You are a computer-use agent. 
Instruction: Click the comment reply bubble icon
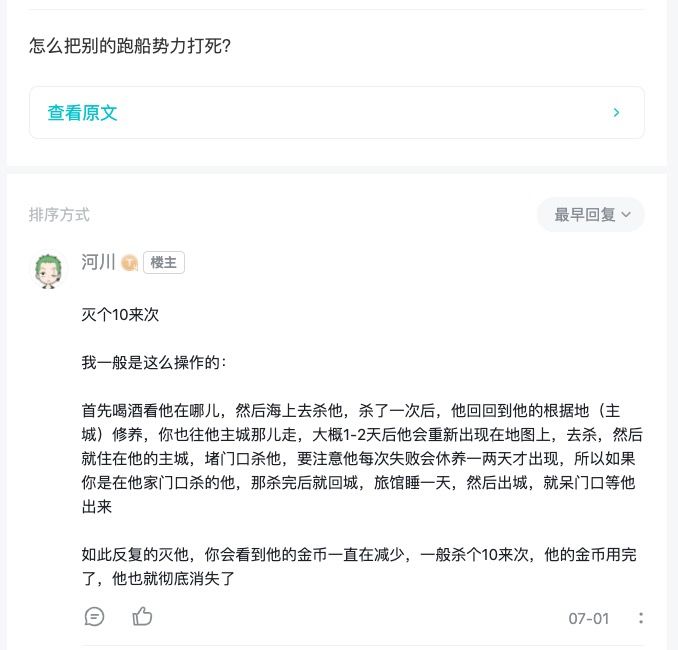pos(95,616)
